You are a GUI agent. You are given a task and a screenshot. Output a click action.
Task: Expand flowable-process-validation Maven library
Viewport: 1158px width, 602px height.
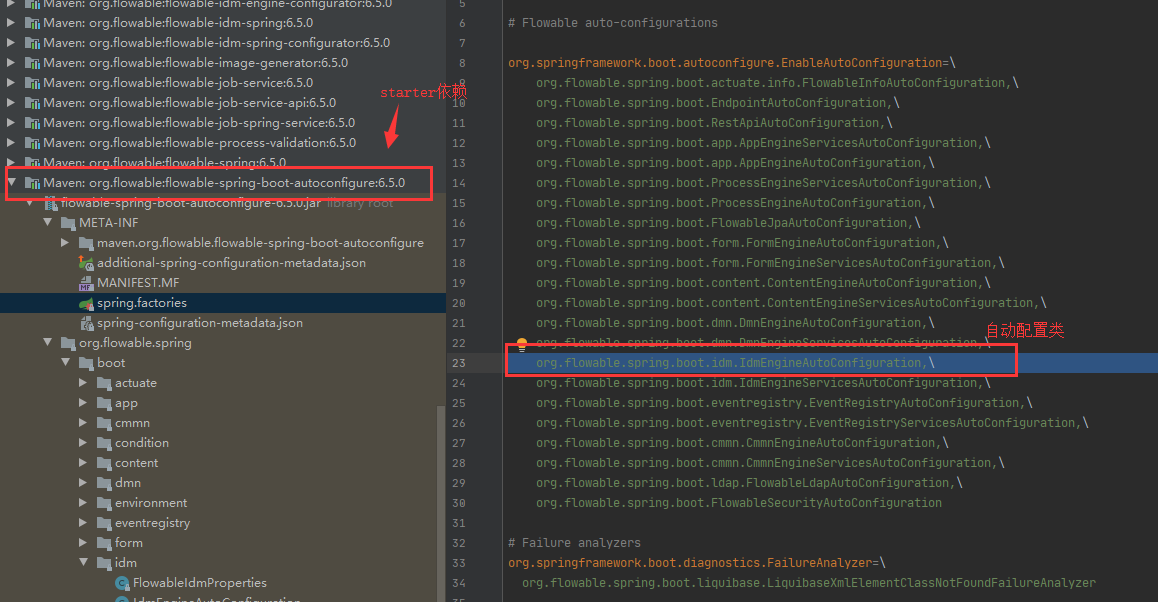pyautogui.click(x=11, y=143)
